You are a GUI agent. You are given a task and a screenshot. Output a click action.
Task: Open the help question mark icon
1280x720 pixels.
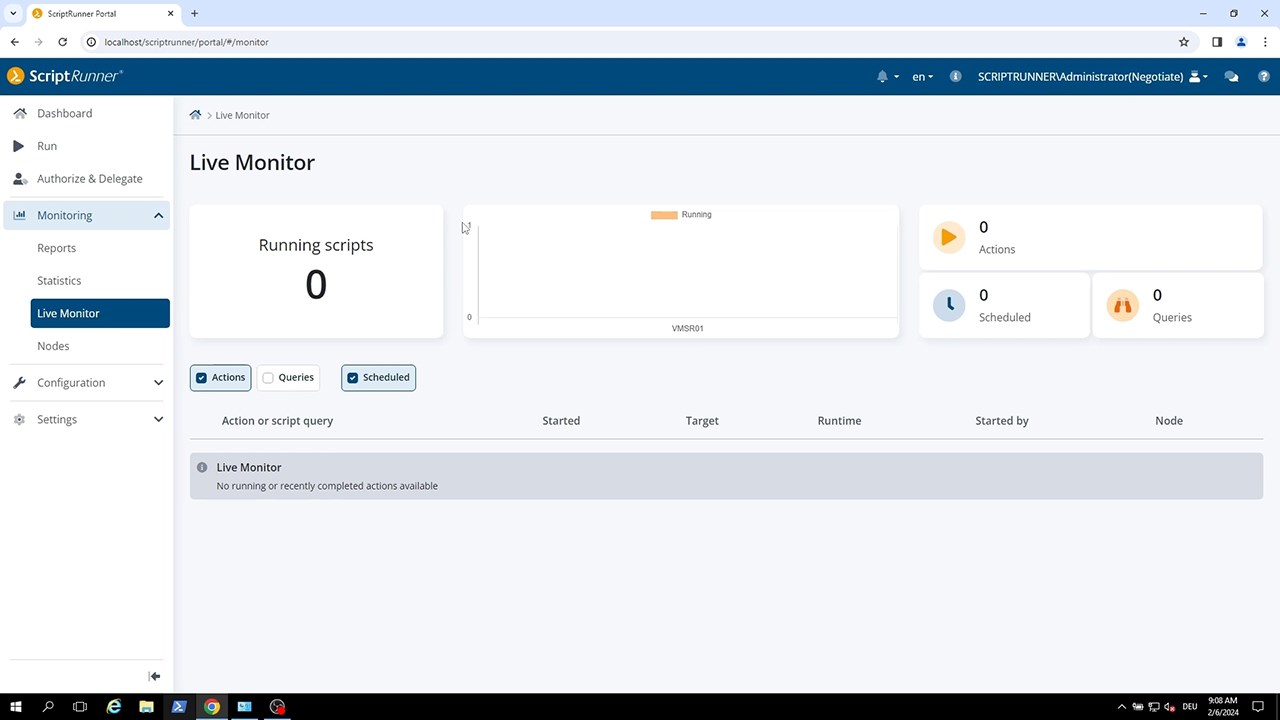coord(1264,77)
